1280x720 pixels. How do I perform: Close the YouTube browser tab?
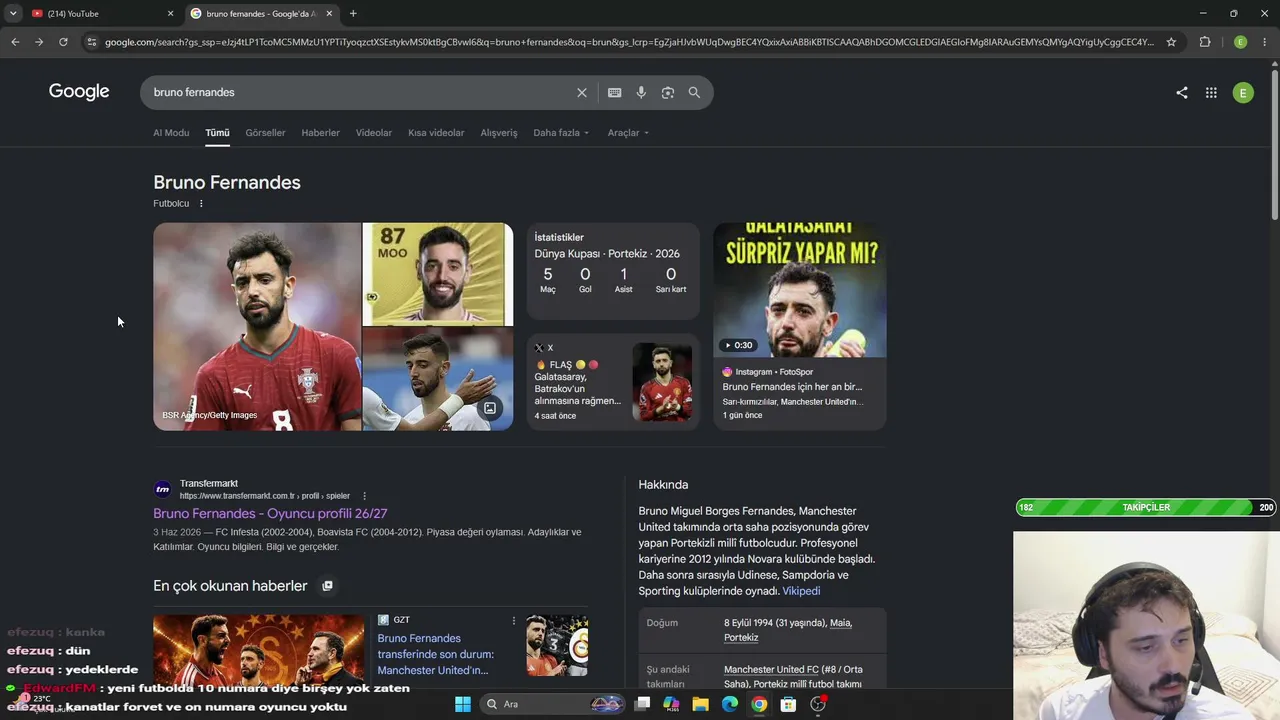(x=170, y=13)
